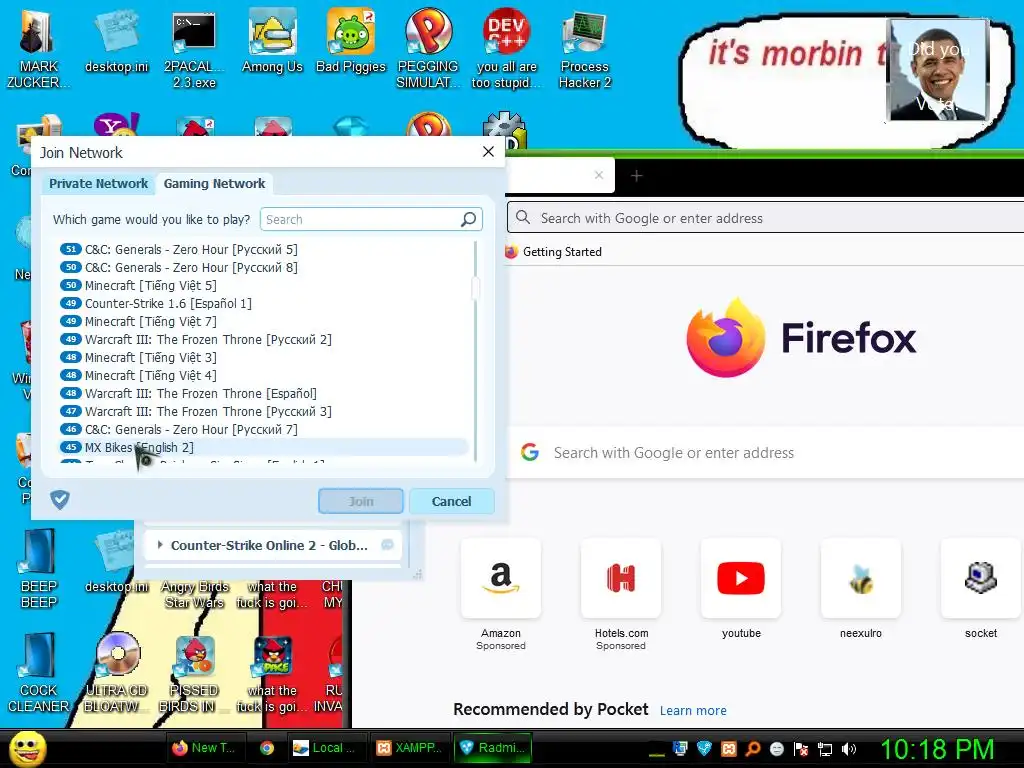The width and height of the screenshot is (1024, 768).
Task: Switch to Radmi... taskbar window
Action: pyautogui.click(x=494, y=748)
